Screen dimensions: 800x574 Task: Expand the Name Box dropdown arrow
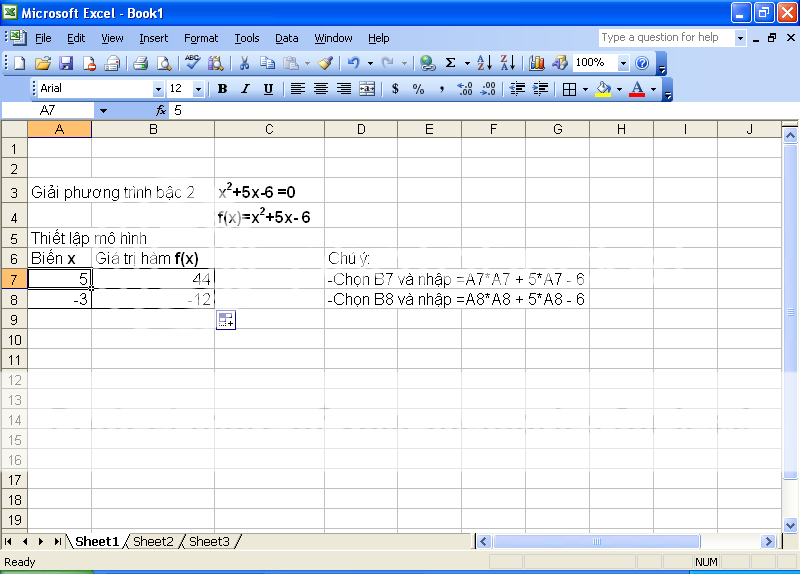pyautogui.click(x=102, y=110)
